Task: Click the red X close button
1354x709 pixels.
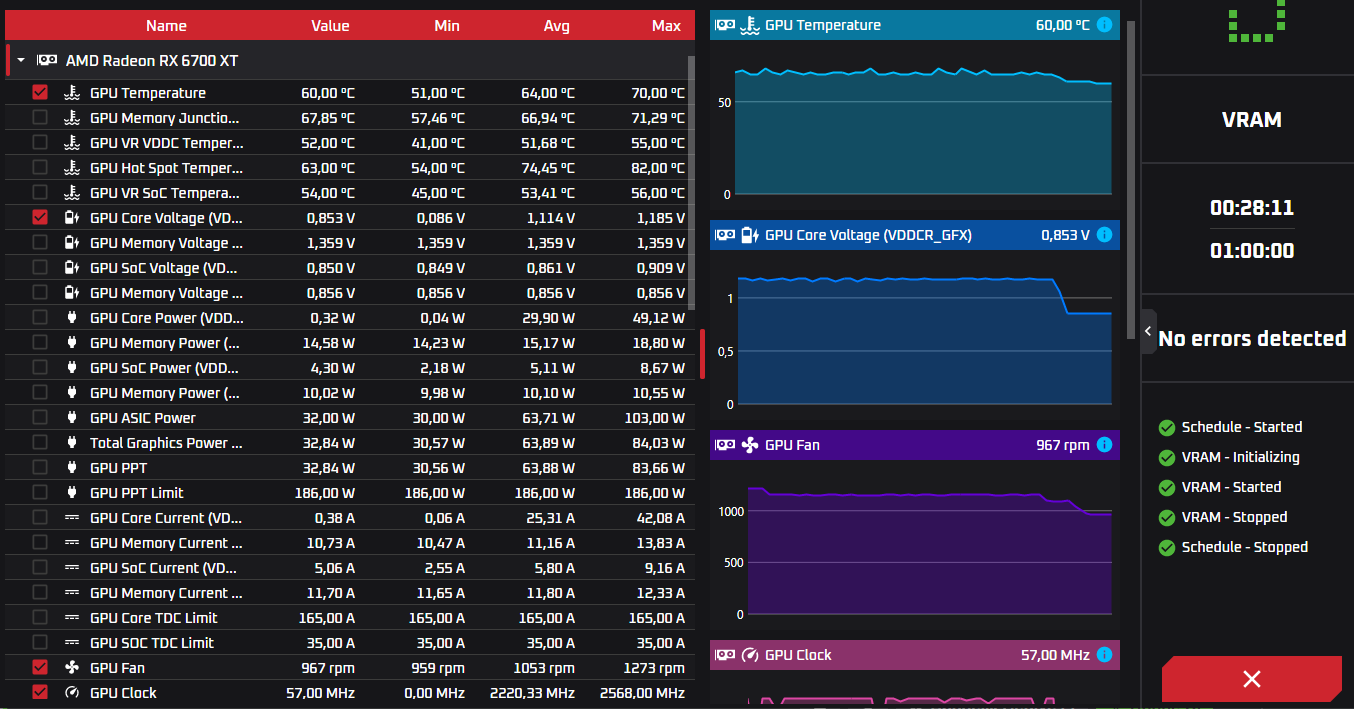Action: 1251,679
